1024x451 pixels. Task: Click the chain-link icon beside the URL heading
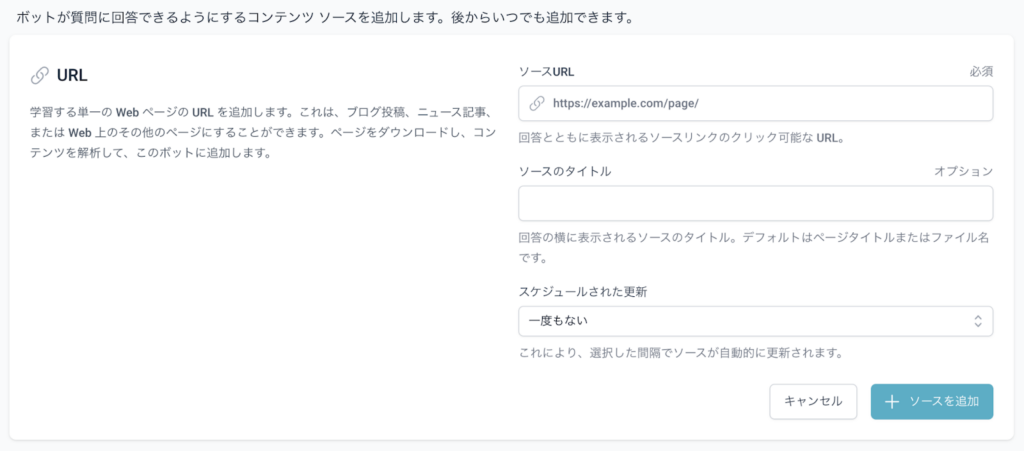[40, 75]
